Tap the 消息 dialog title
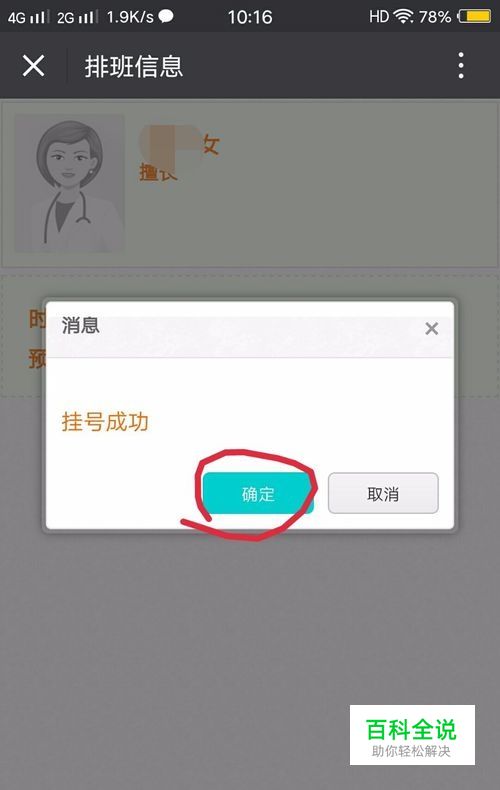This screenshot has height=790, width=500. tap(81, 325)
